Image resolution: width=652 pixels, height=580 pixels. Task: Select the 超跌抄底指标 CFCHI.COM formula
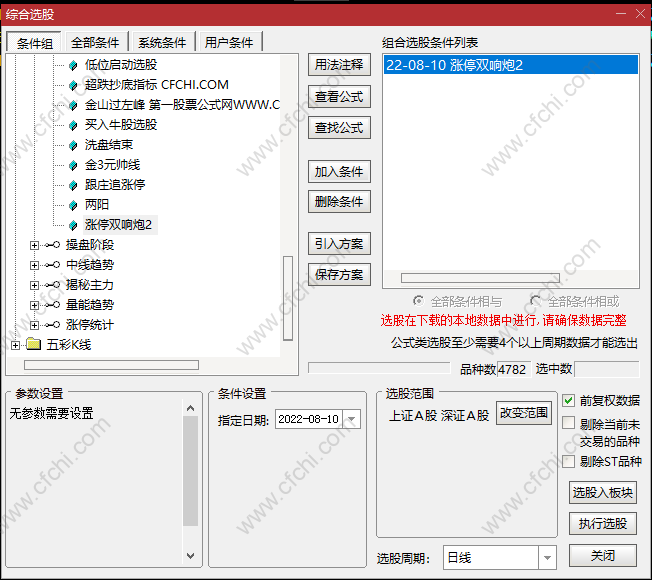pos(157,85)
